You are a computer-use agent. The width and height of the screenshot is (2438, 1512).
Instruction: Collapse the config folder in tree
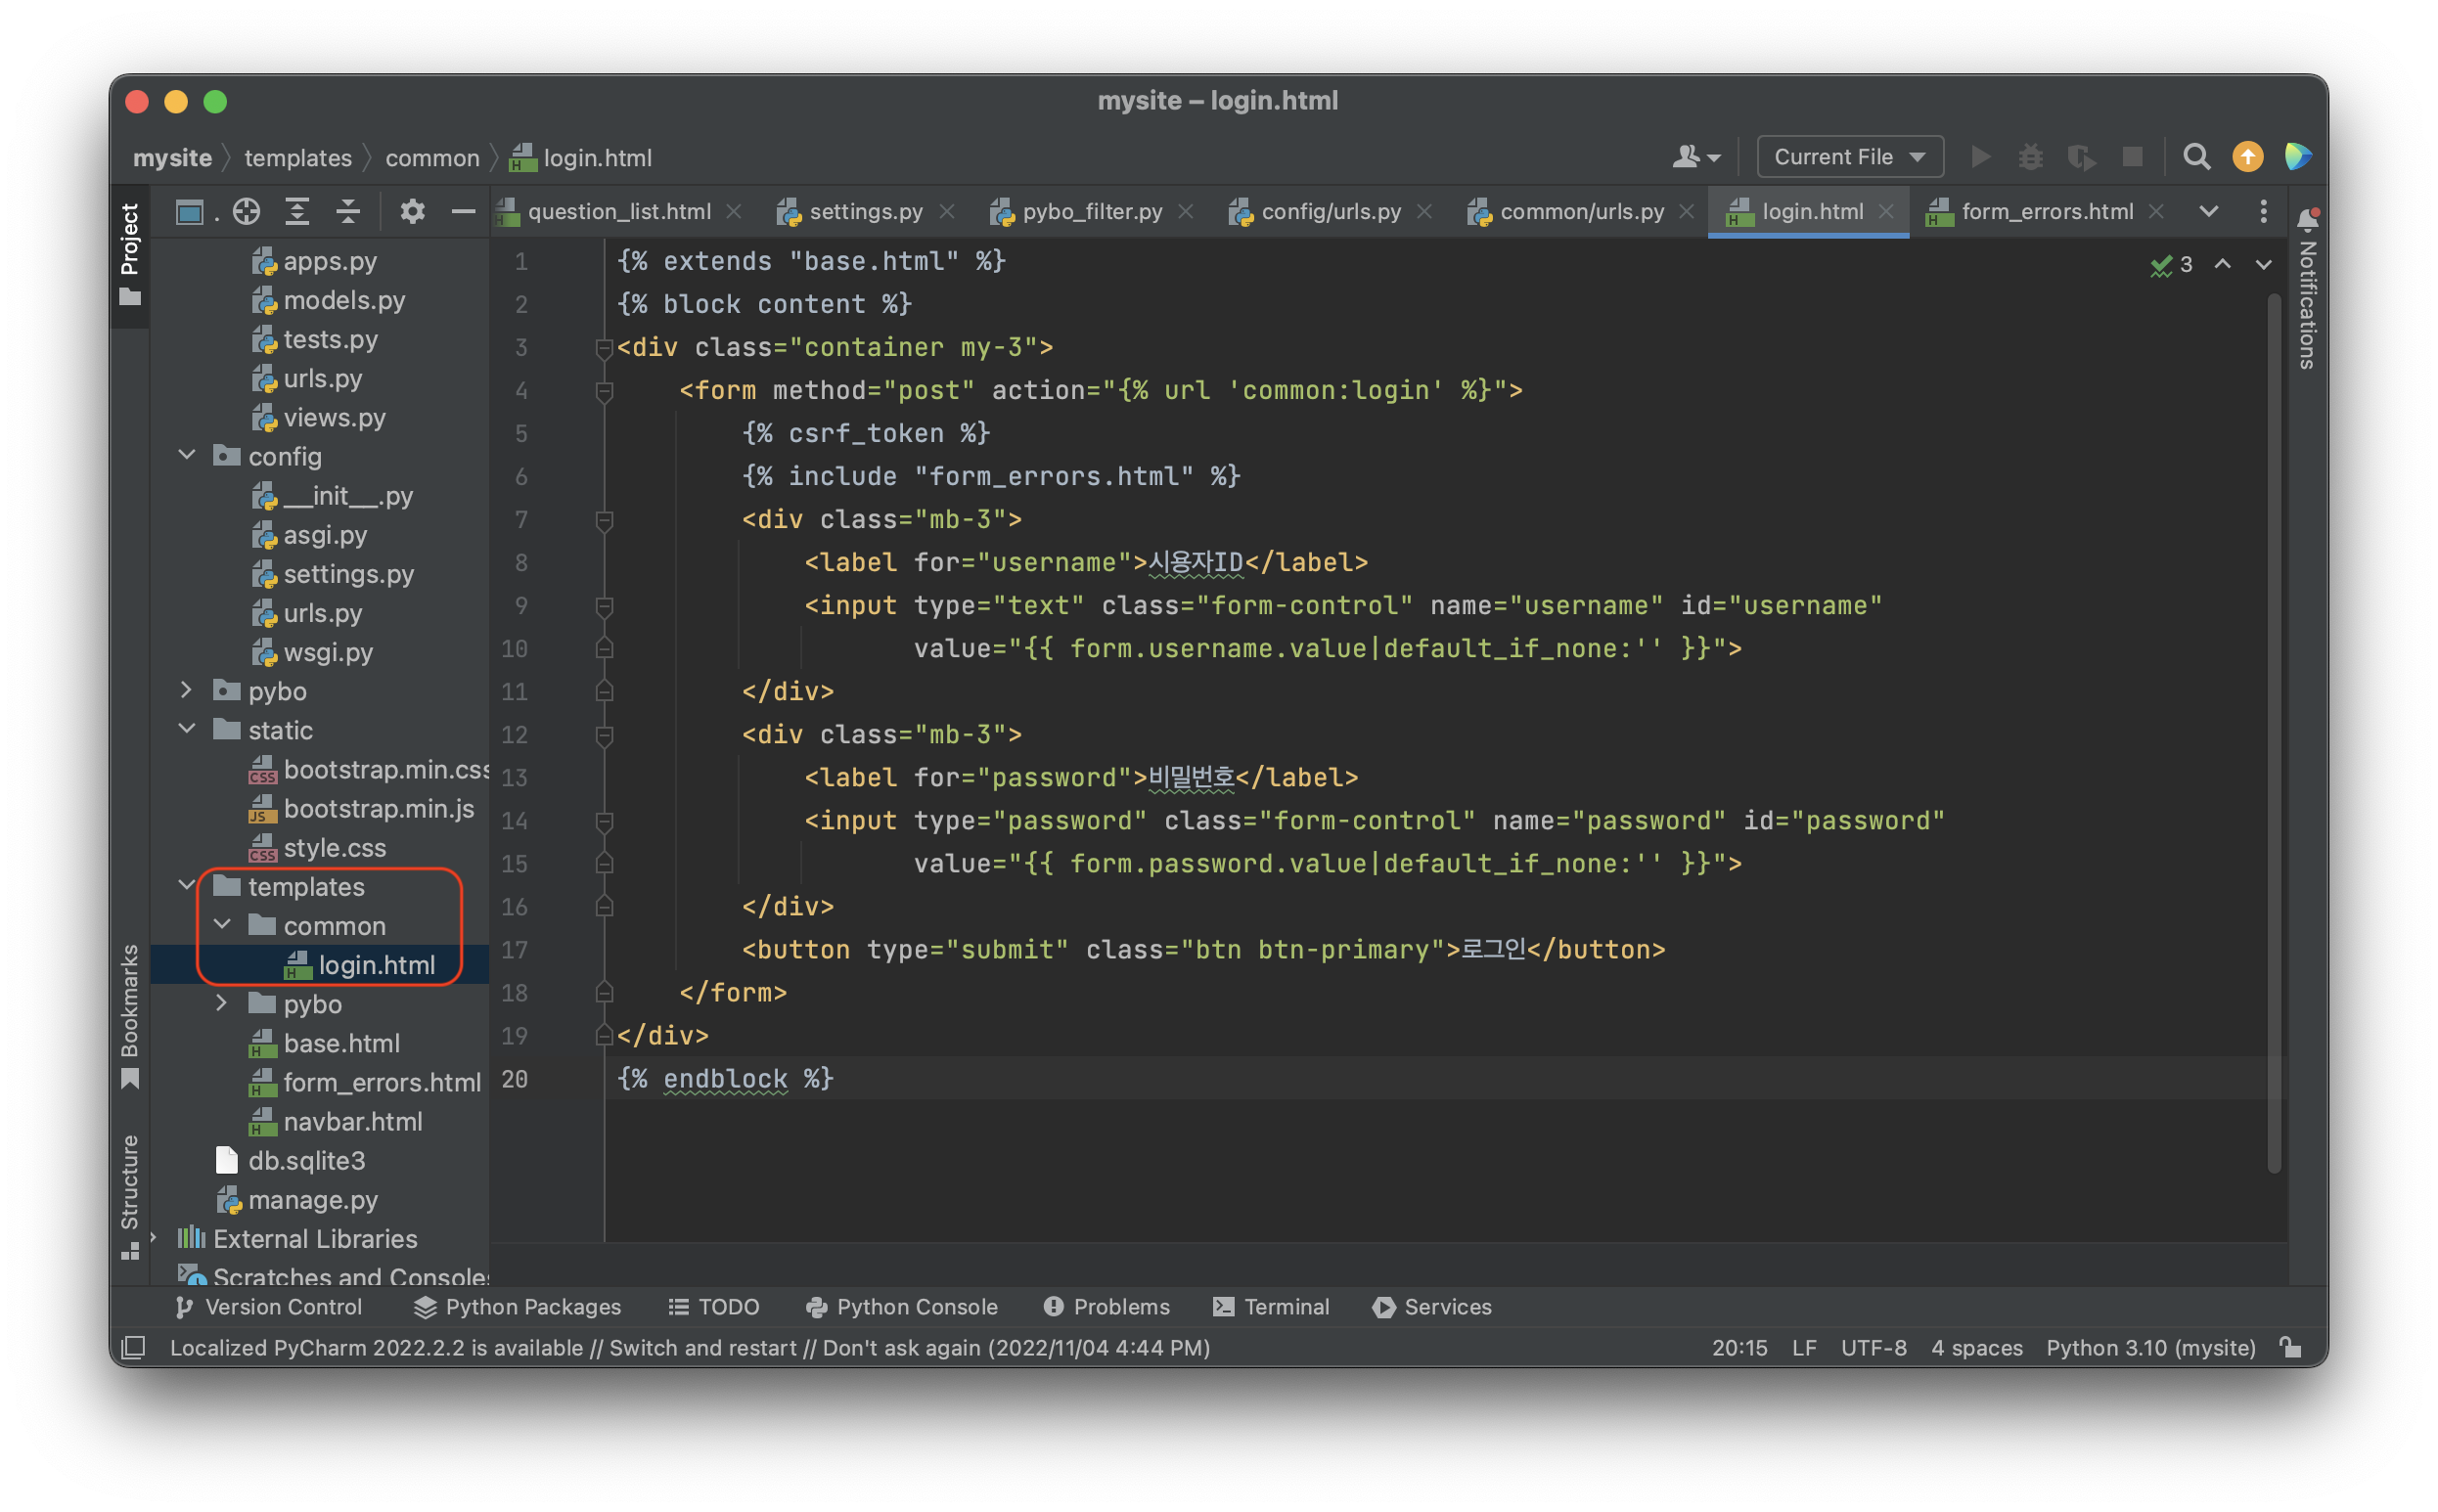coord(187,455)
